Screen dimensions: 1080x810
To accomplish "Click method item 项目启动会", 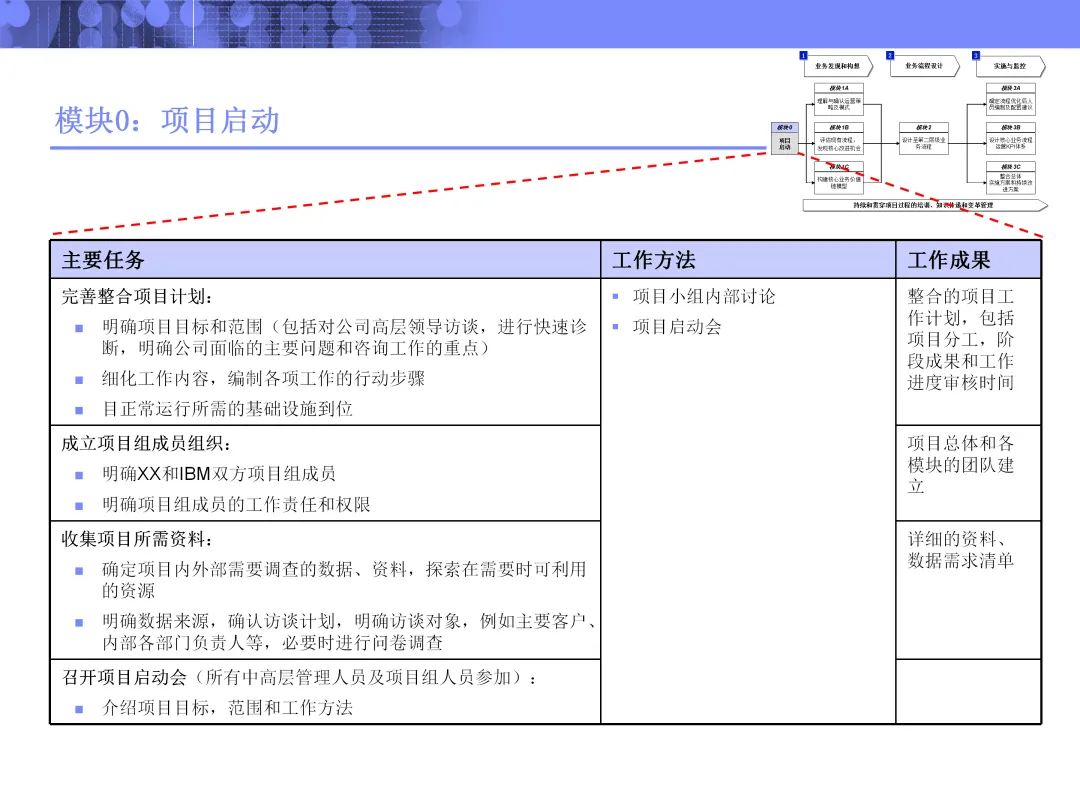I will 677,327.
